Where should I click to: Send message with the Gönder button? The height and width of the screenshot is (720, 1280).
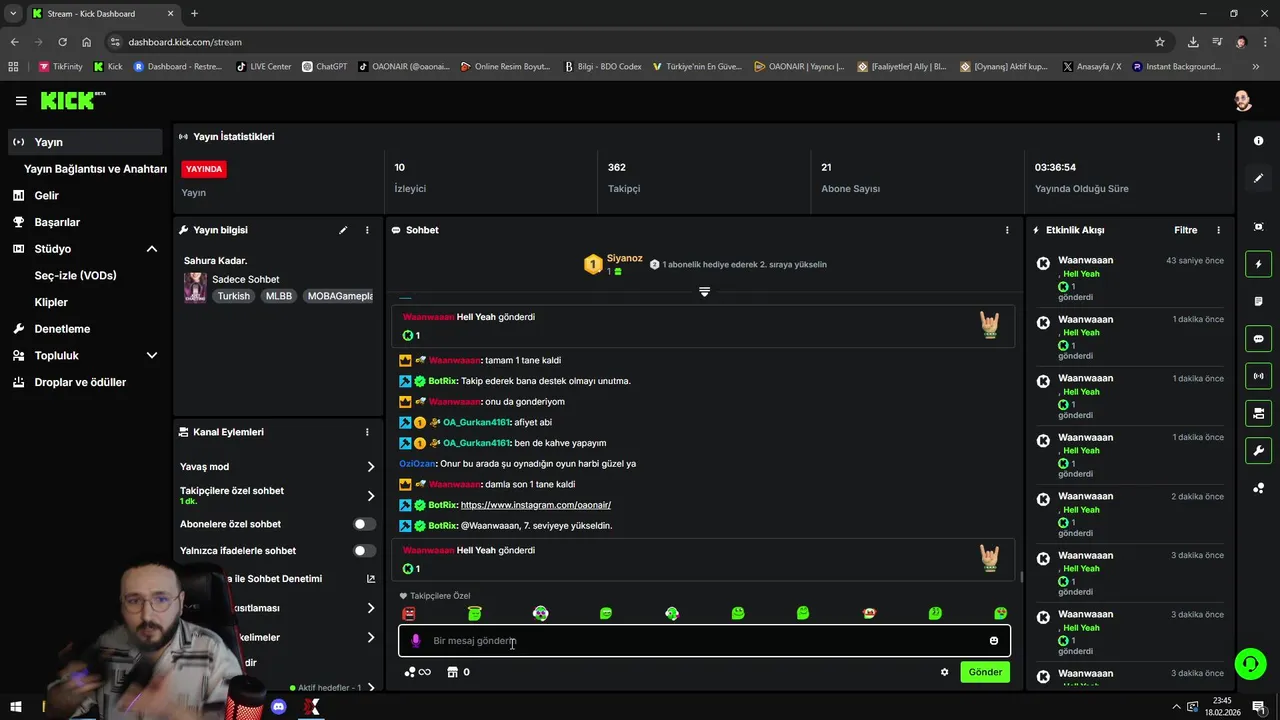click(x=984, y=672)
